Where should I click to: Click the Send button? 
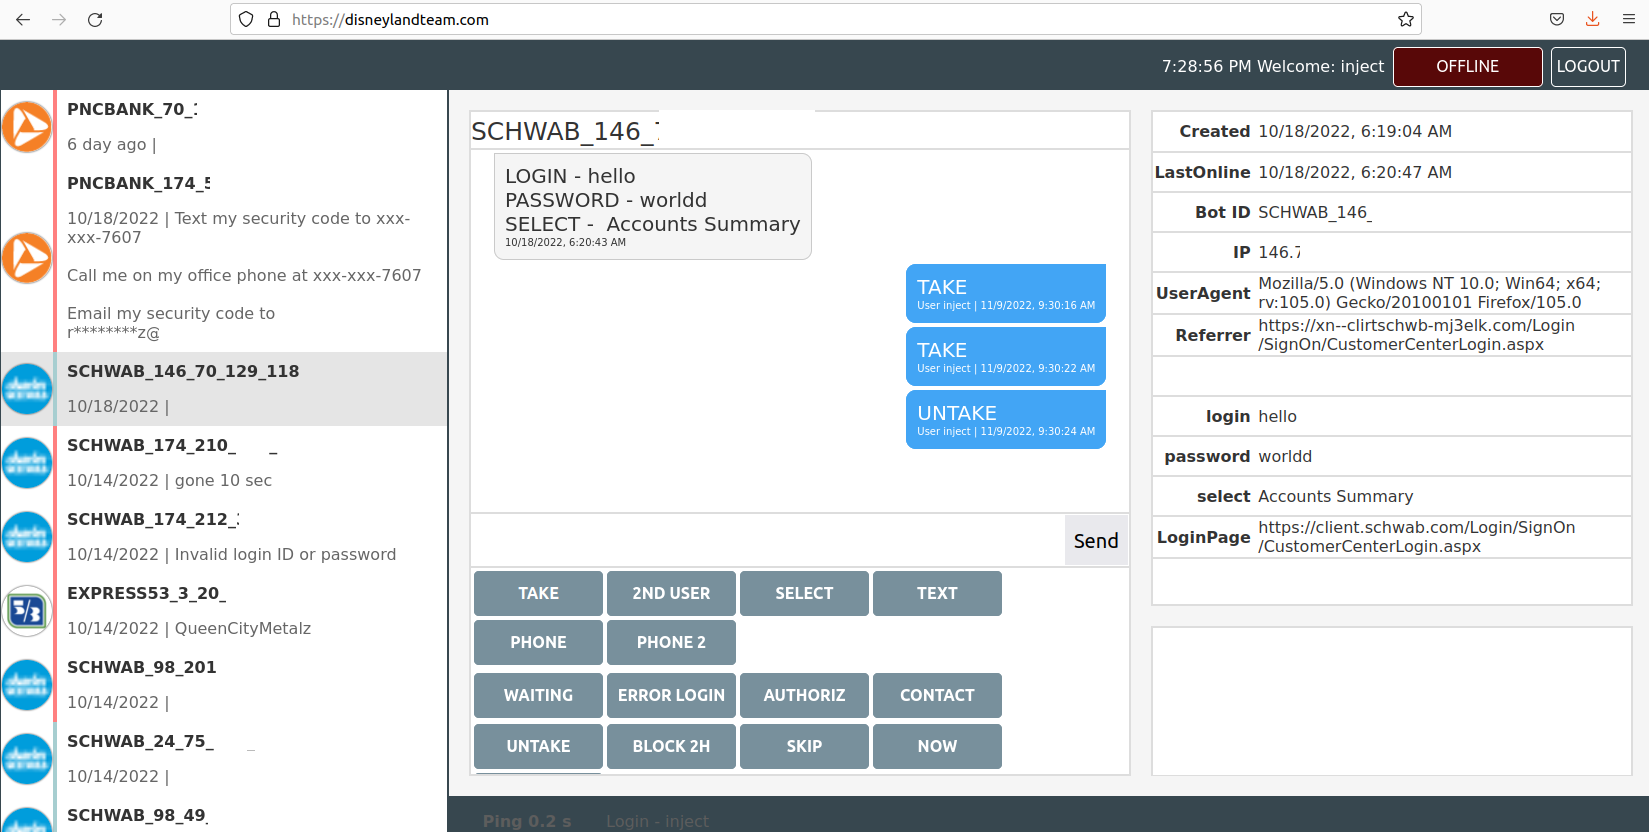1096,541
